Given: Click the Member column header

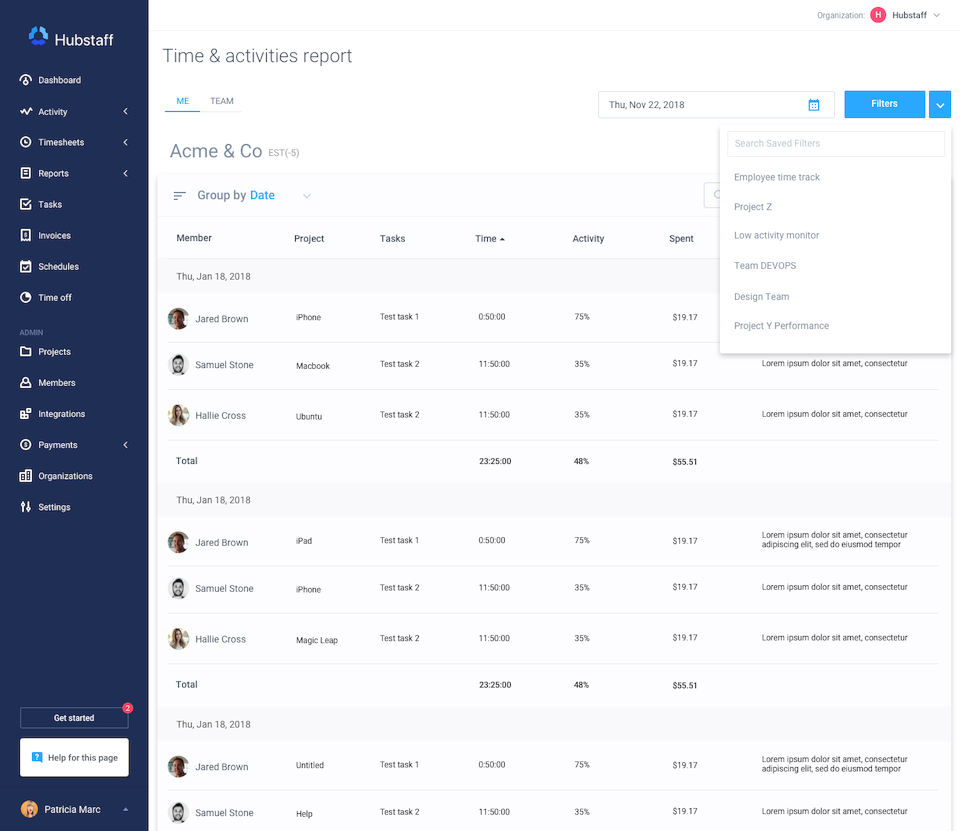Looking at the screenshot, I should tap(194, 238).
